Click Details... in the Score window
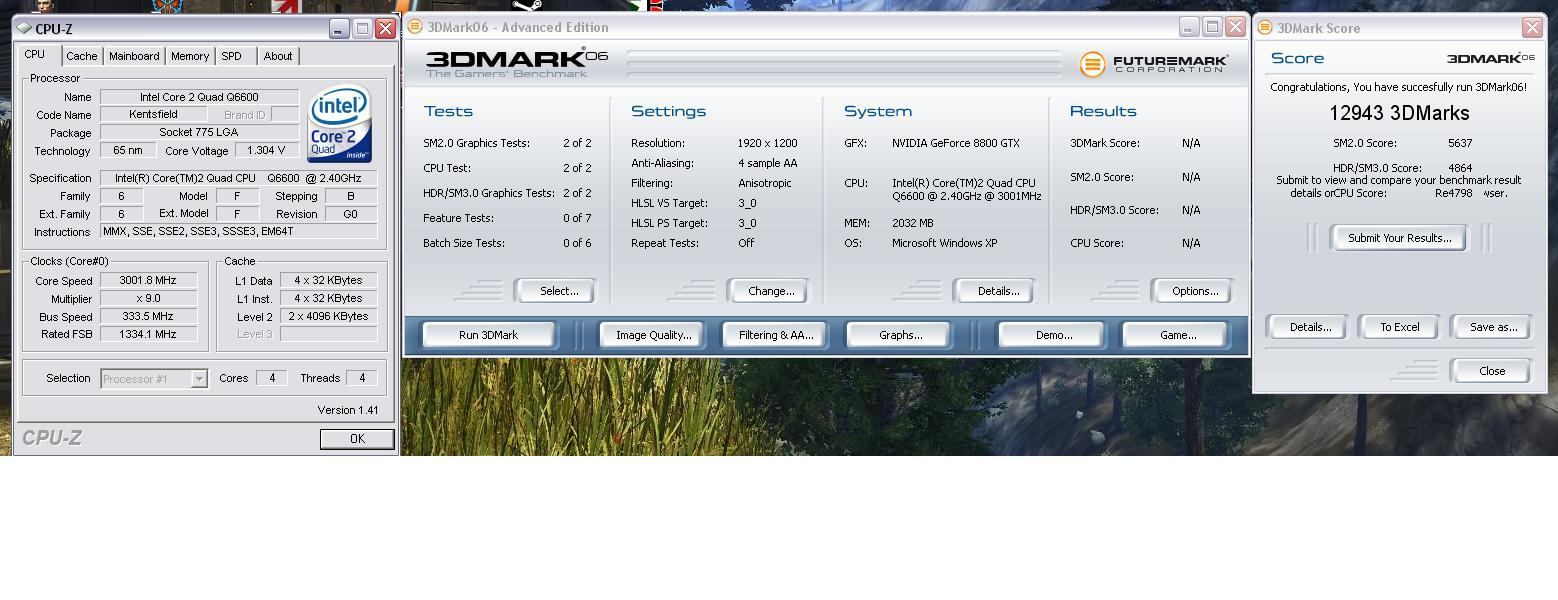The image size is (1558, 600). tap(1310, 327)
